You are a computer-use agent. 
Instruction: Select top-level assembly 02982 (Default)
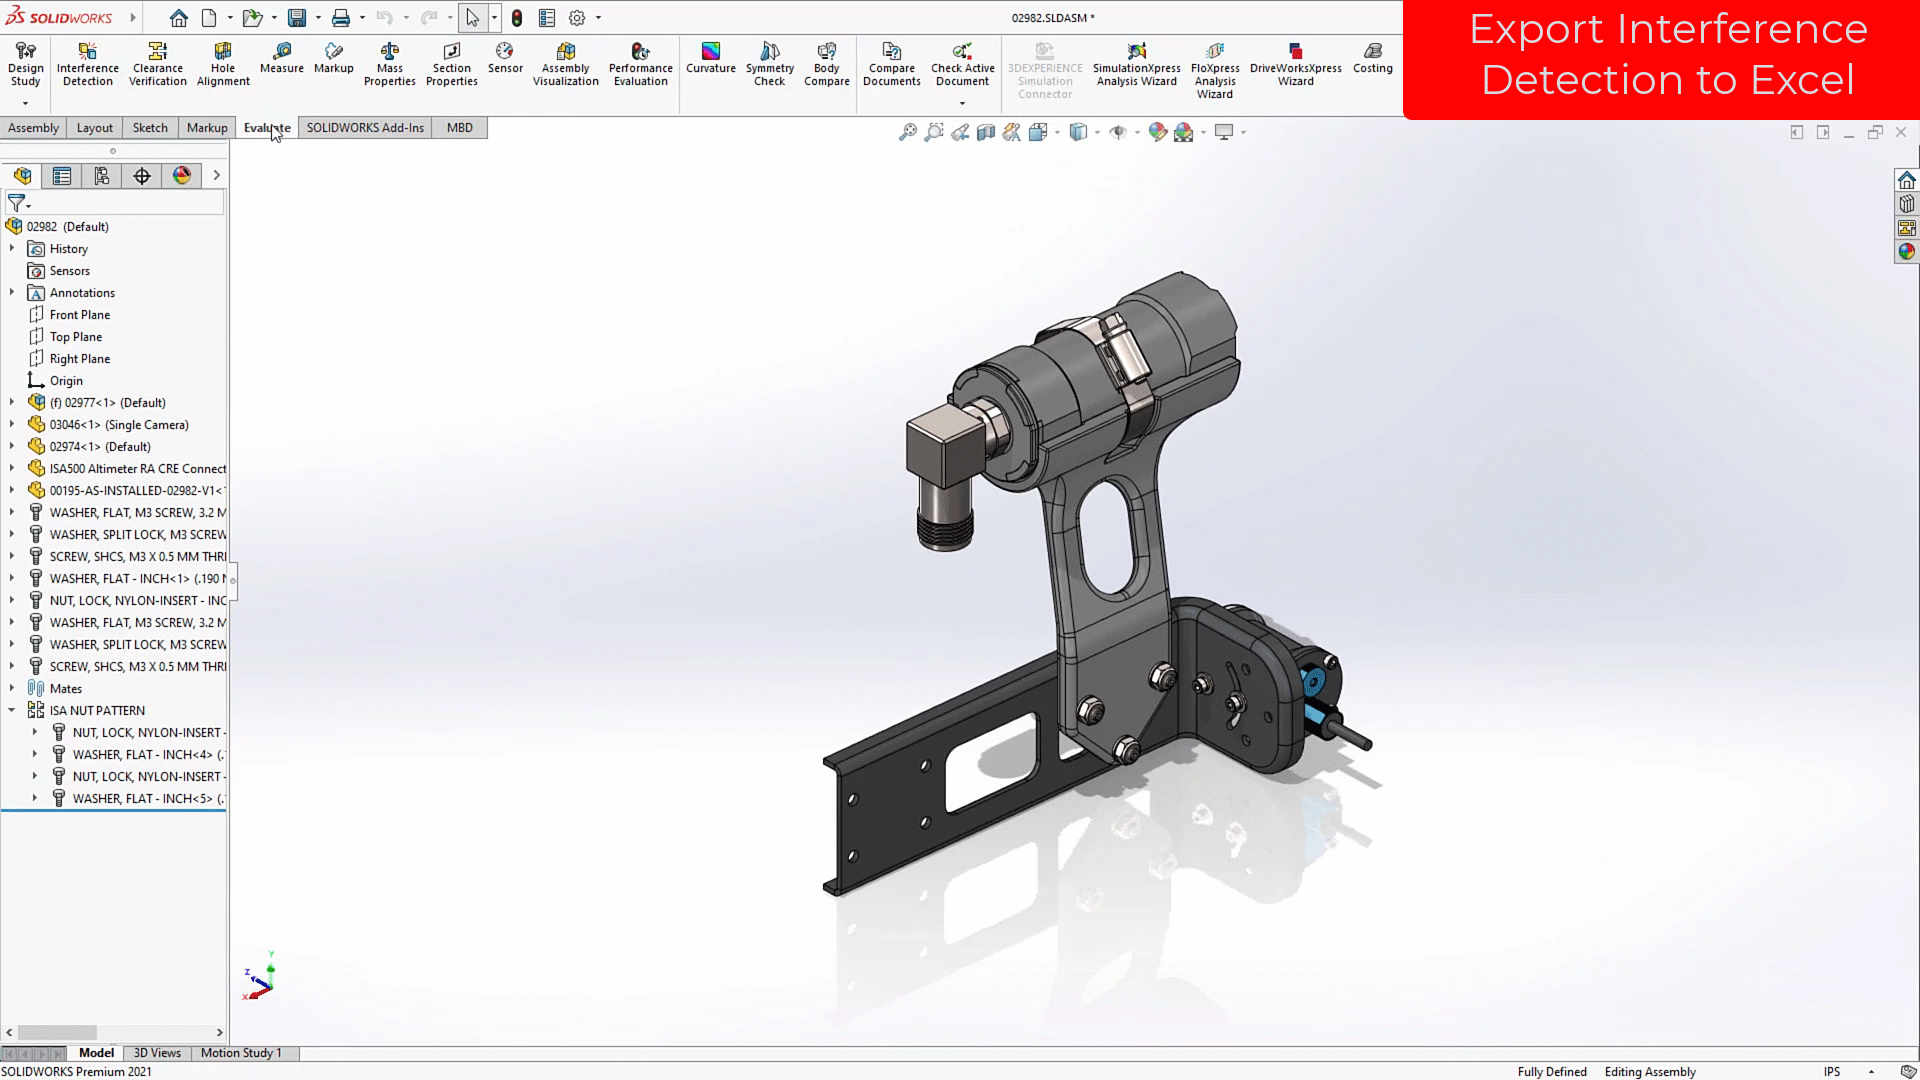pos(67,227)
